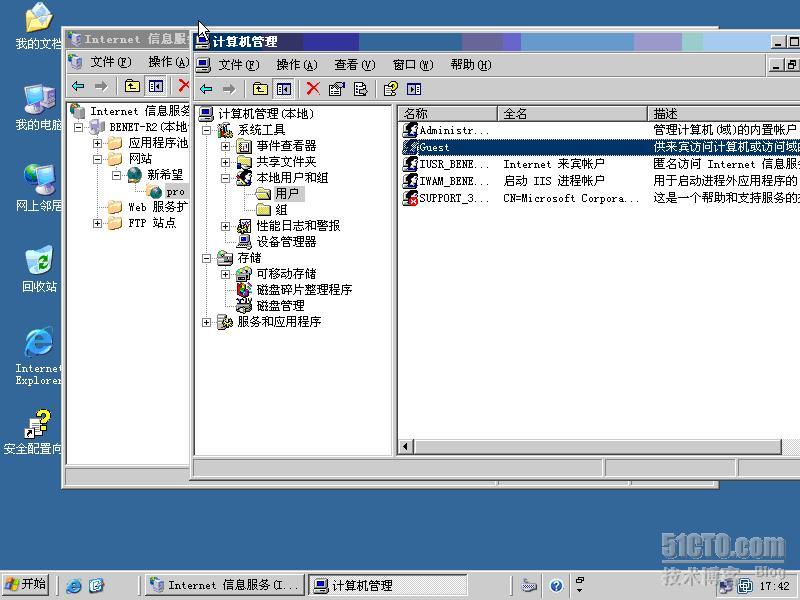Click Forward arrow in Computer Management toolbar
The width and height of the screenshot is (800, 600).
pyautogui.click(x=229, y=89)
